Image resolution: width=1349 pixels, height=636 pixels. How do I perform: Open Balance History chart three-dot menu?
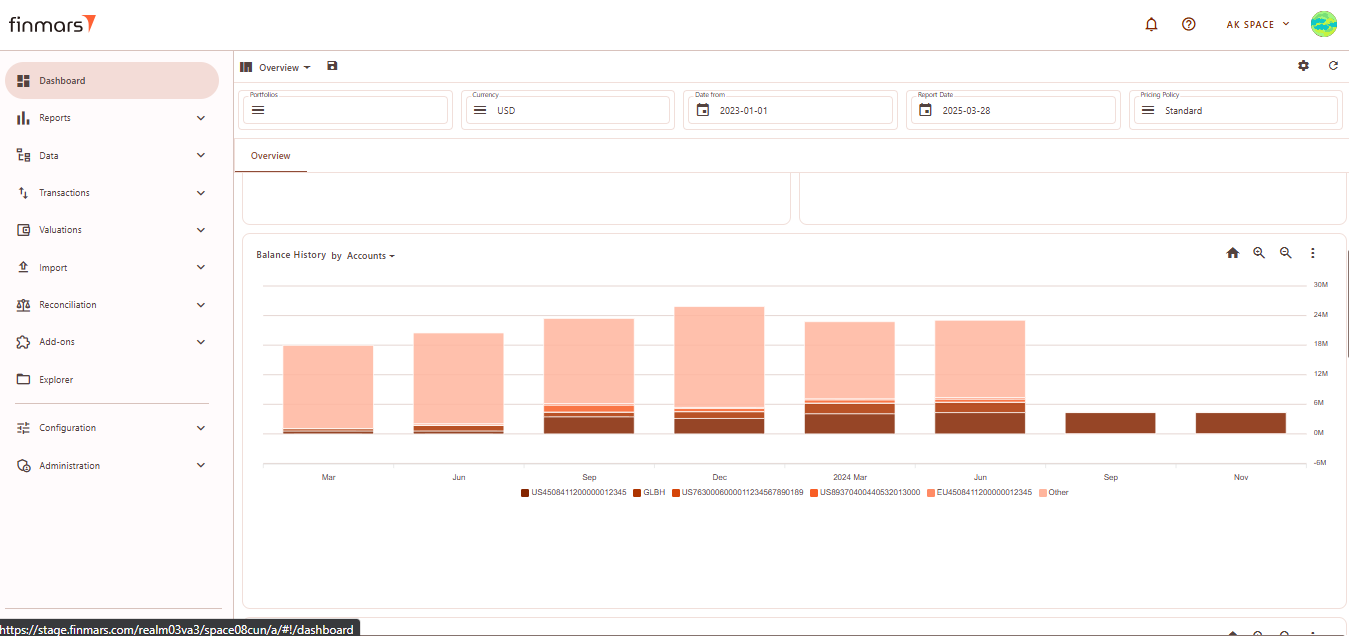coord(1313,254)
